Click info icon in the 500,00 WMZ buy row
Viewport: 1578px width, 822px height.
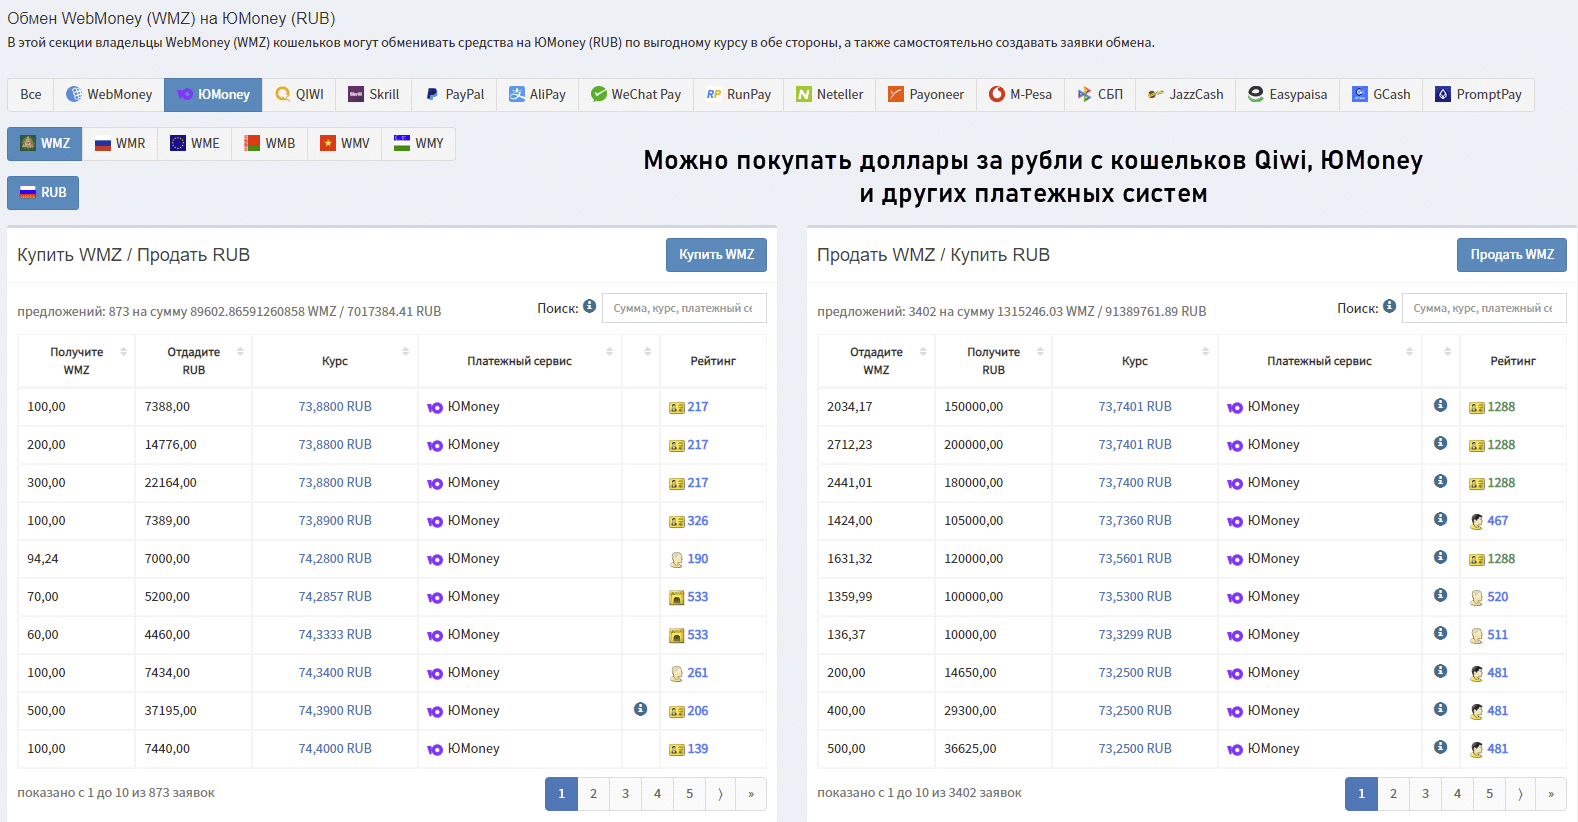point(640,709)
